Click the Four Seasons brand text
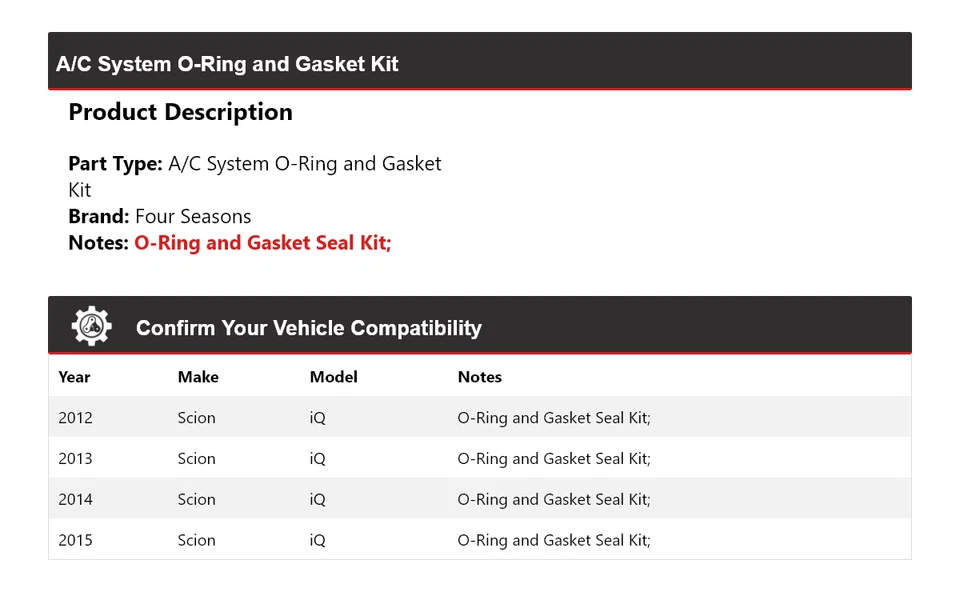The height and width of the screenshot is (592, 960). coord(193,216)
